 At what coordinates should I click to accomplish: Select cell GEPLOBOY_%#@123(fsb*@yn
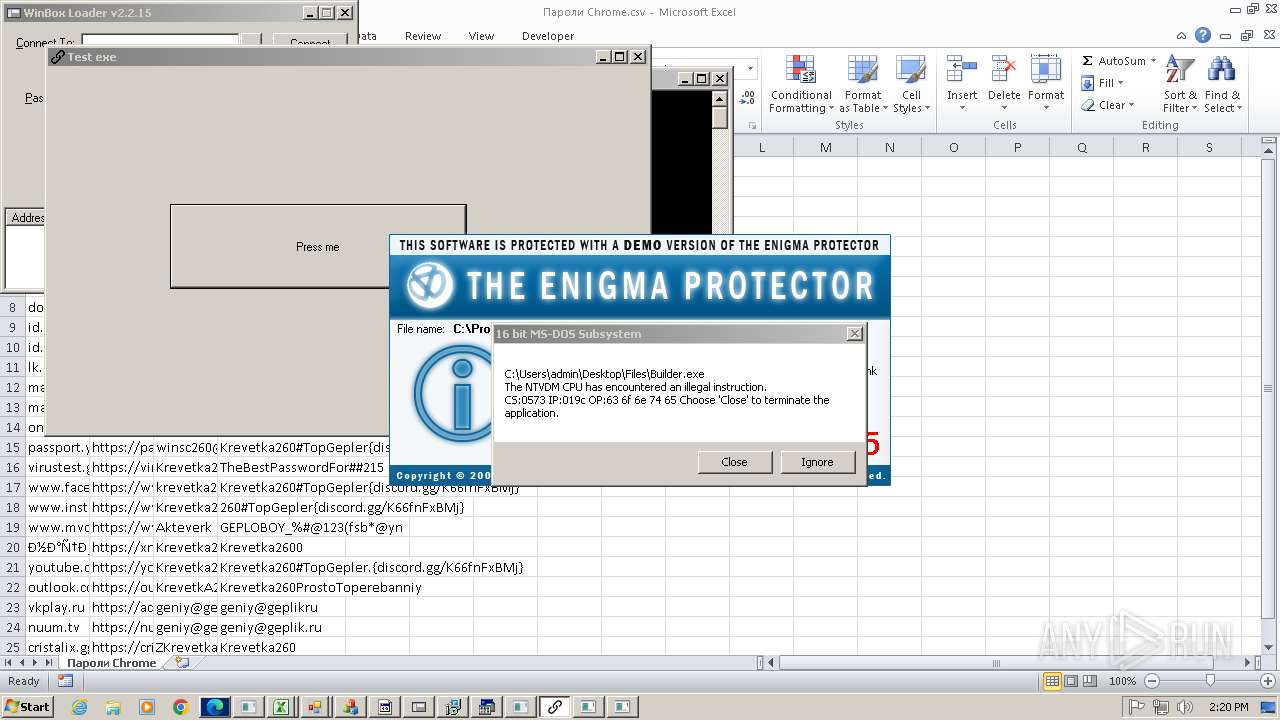pos(311,527)
